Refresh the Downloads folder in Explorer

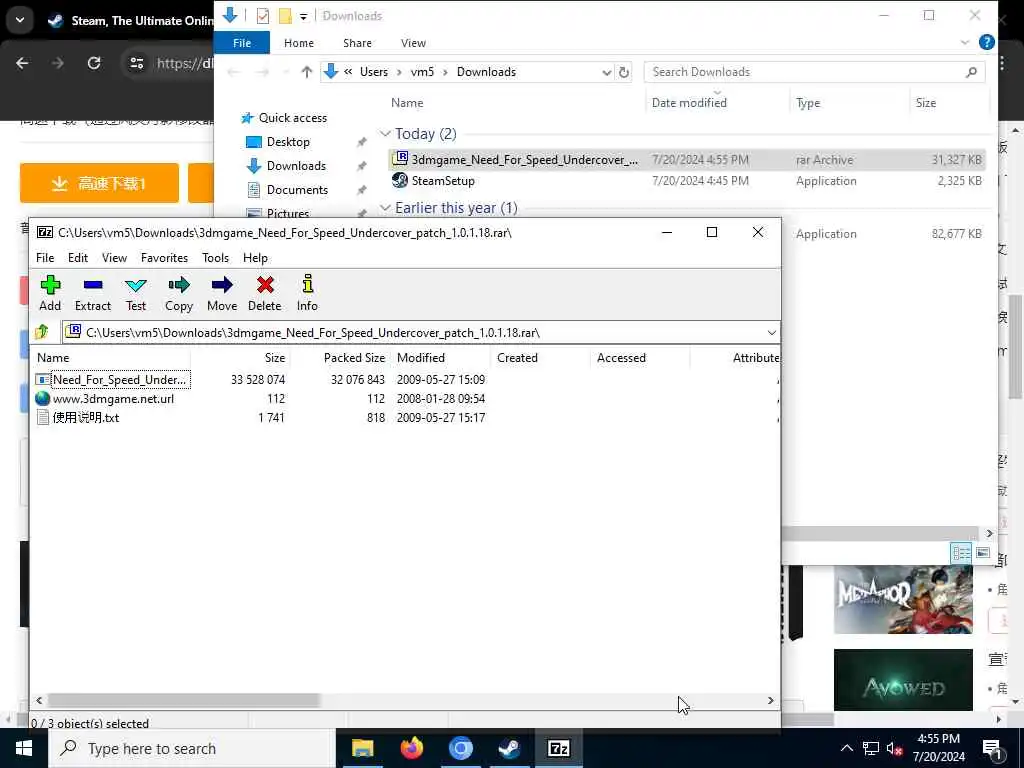pyautogui.click(x=624, y=72)
